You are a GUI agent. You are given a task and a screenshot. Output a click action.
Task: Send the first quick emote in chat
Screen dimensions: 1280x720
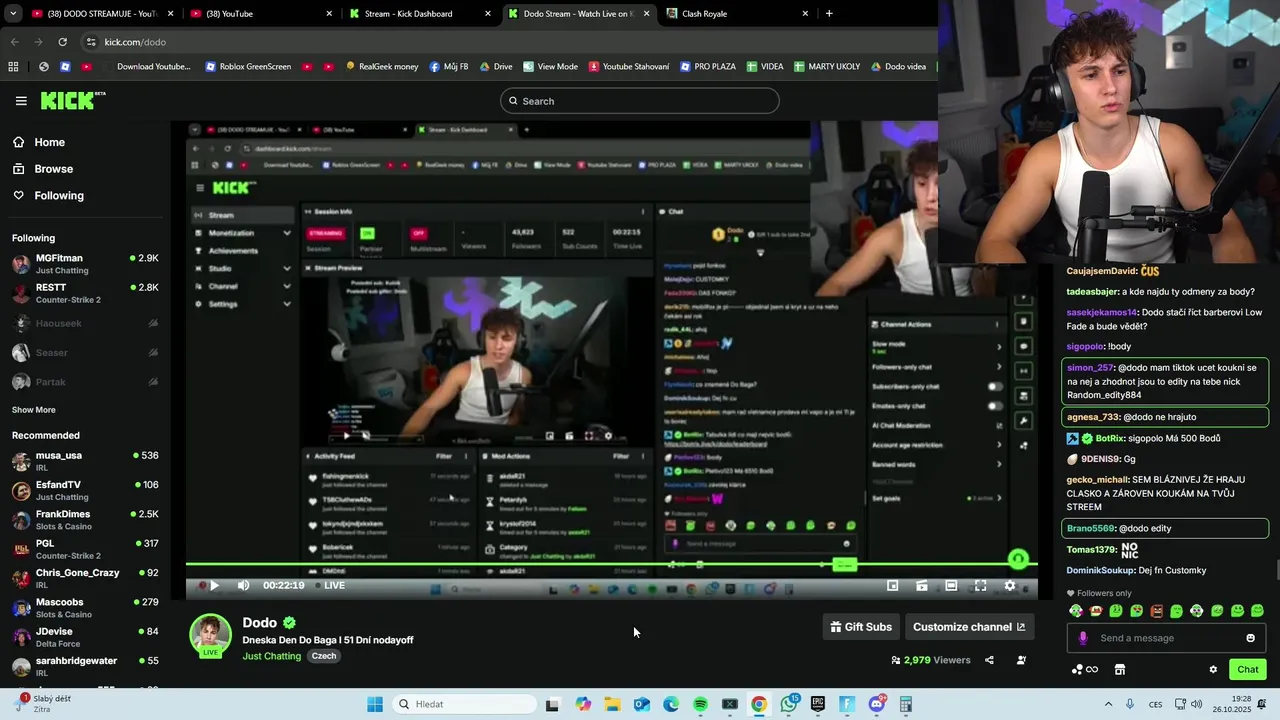(x=1076, y=611)
